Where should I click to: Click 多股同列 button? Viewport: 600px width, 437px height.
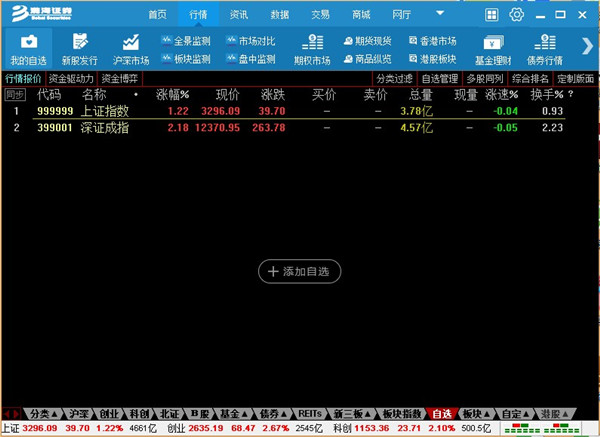(x=485, y=79)
